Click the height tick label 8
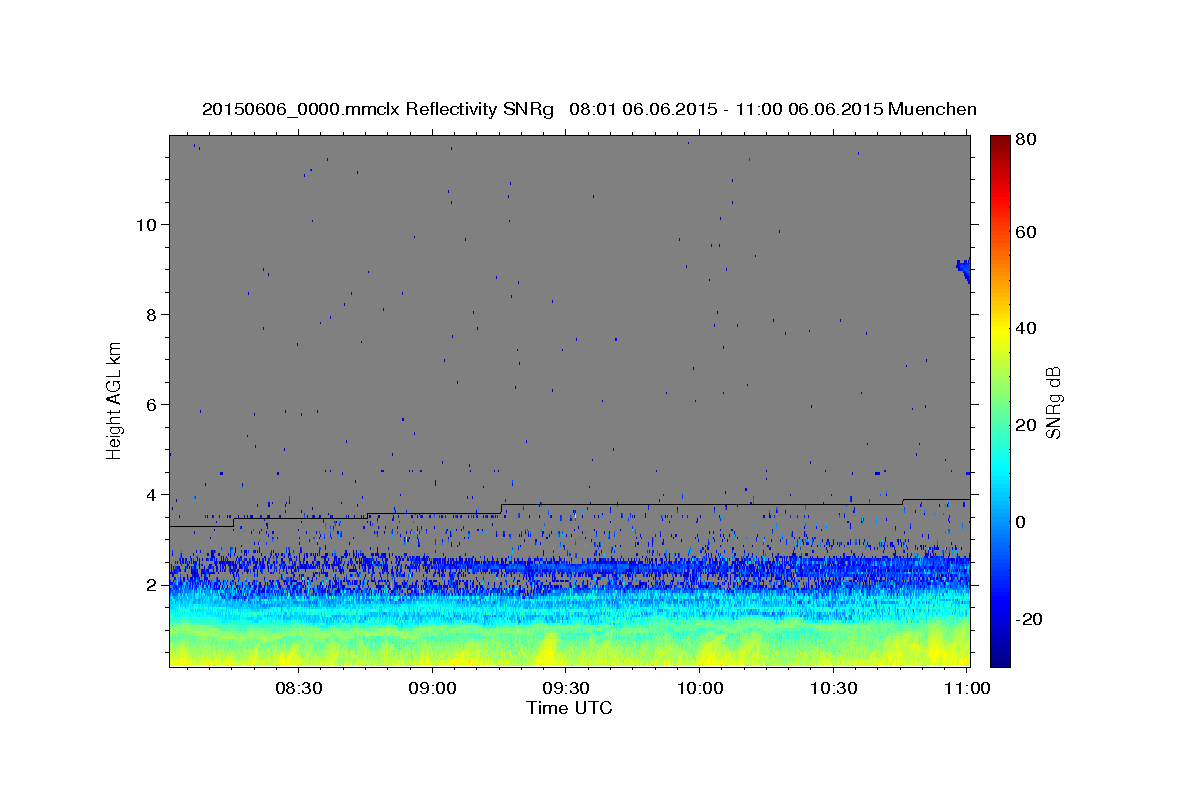This screenshot has width=1200, height=800. click(x=152, y=314)
